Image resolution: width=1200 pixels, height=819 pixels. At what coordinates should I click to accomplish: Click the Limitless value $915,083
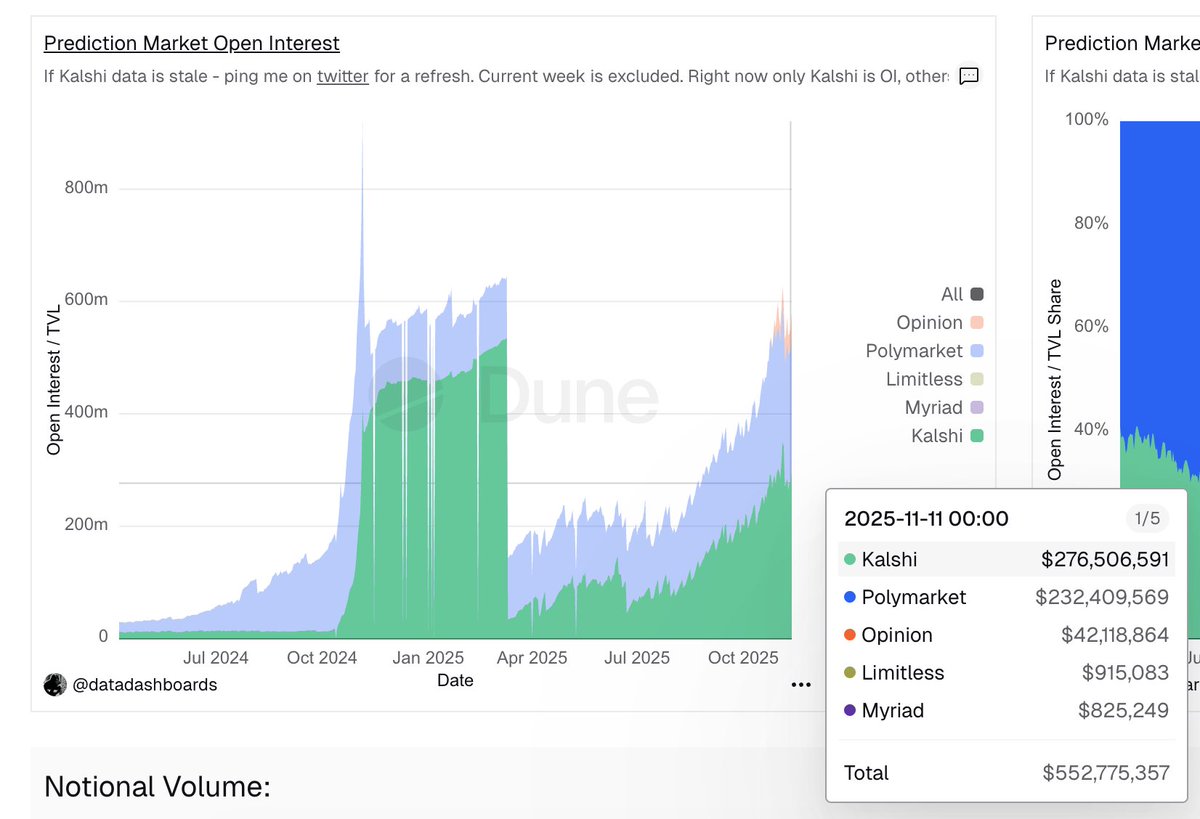[1125, 673]
